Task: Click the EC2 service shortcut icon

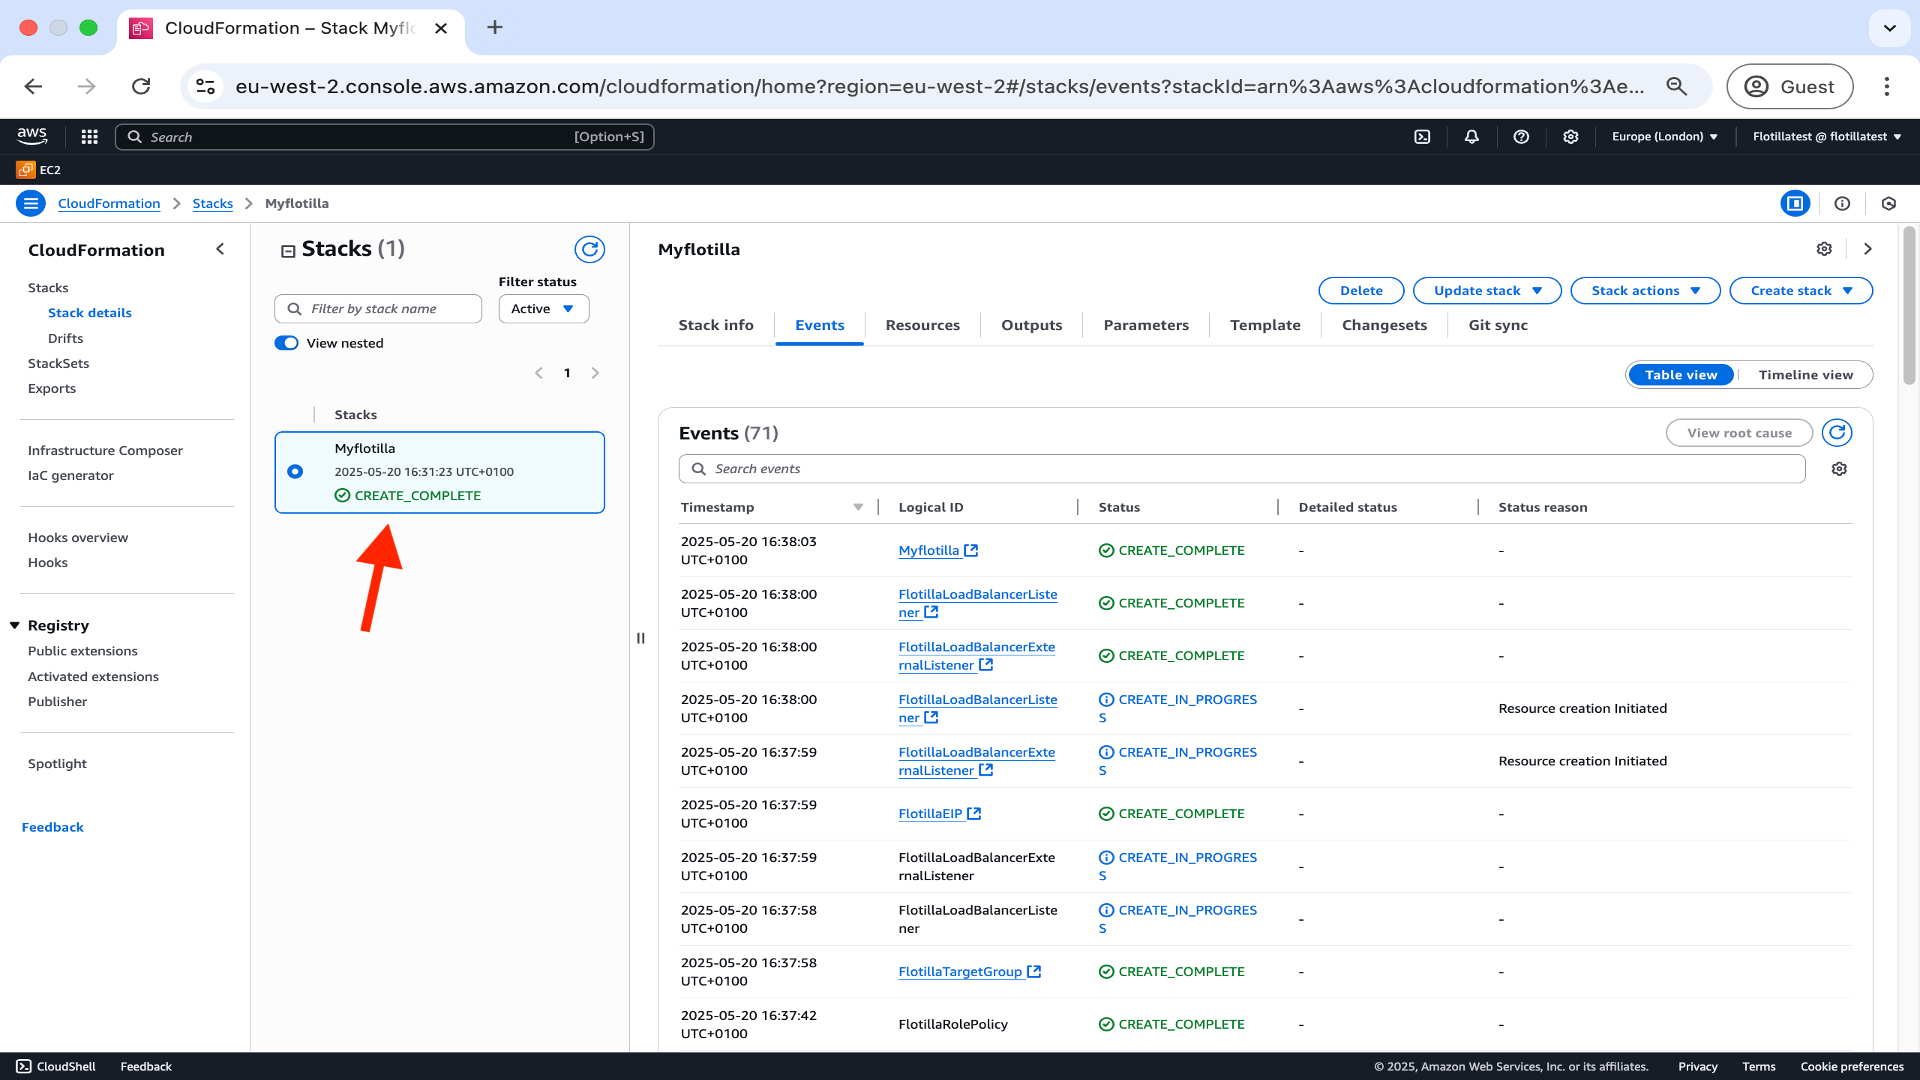Action: 26,170
